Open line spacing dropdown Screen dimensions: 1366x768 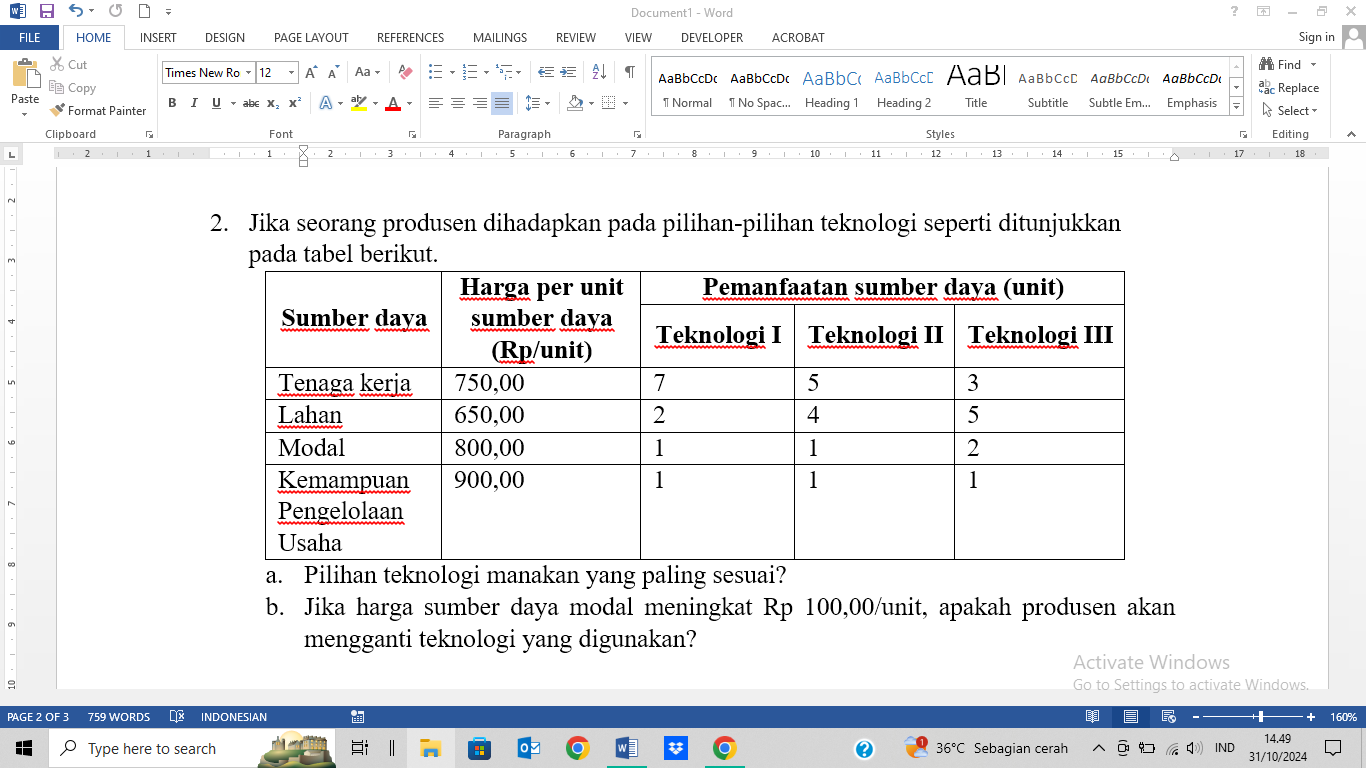coord(537,103)
